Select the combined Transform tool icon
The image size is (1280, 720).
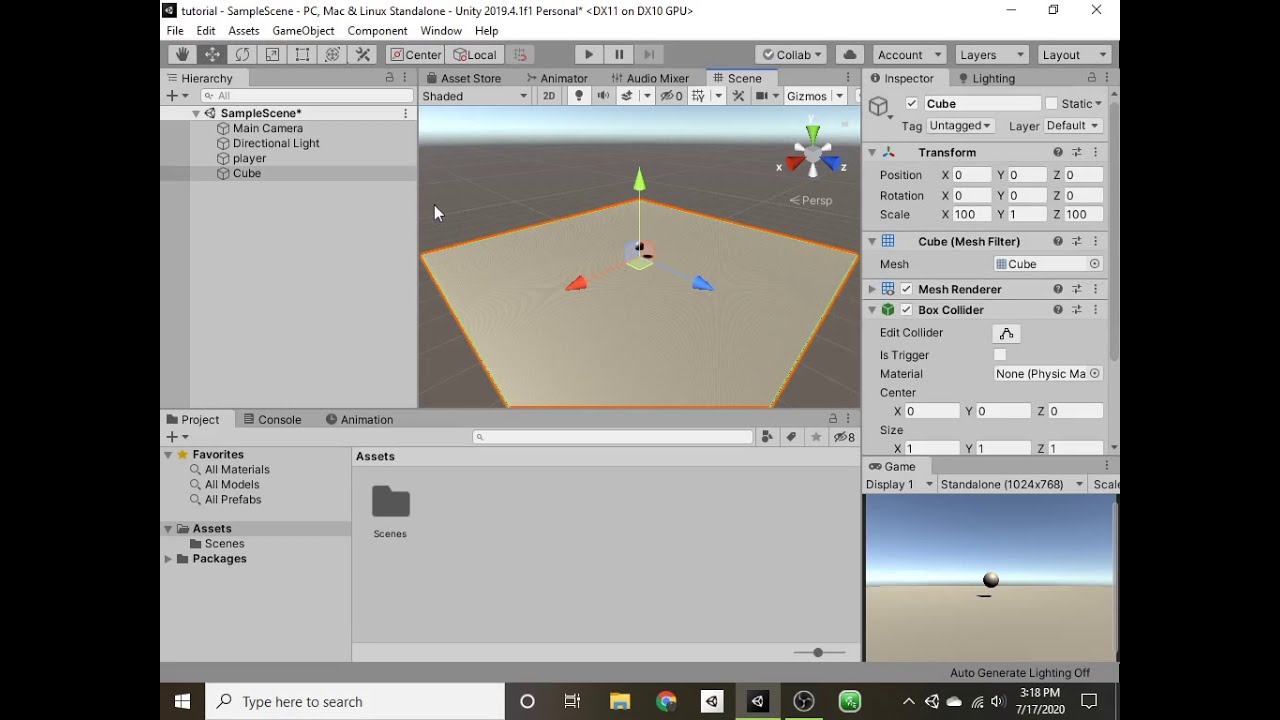(x=332, y=55)
